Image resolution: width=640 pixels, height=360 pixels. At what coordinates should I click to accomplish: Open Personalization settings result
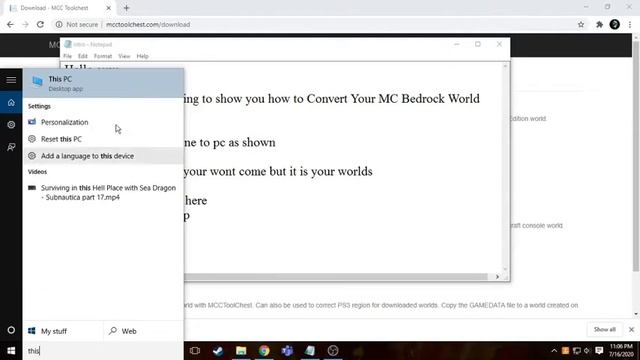click(103, 122)
